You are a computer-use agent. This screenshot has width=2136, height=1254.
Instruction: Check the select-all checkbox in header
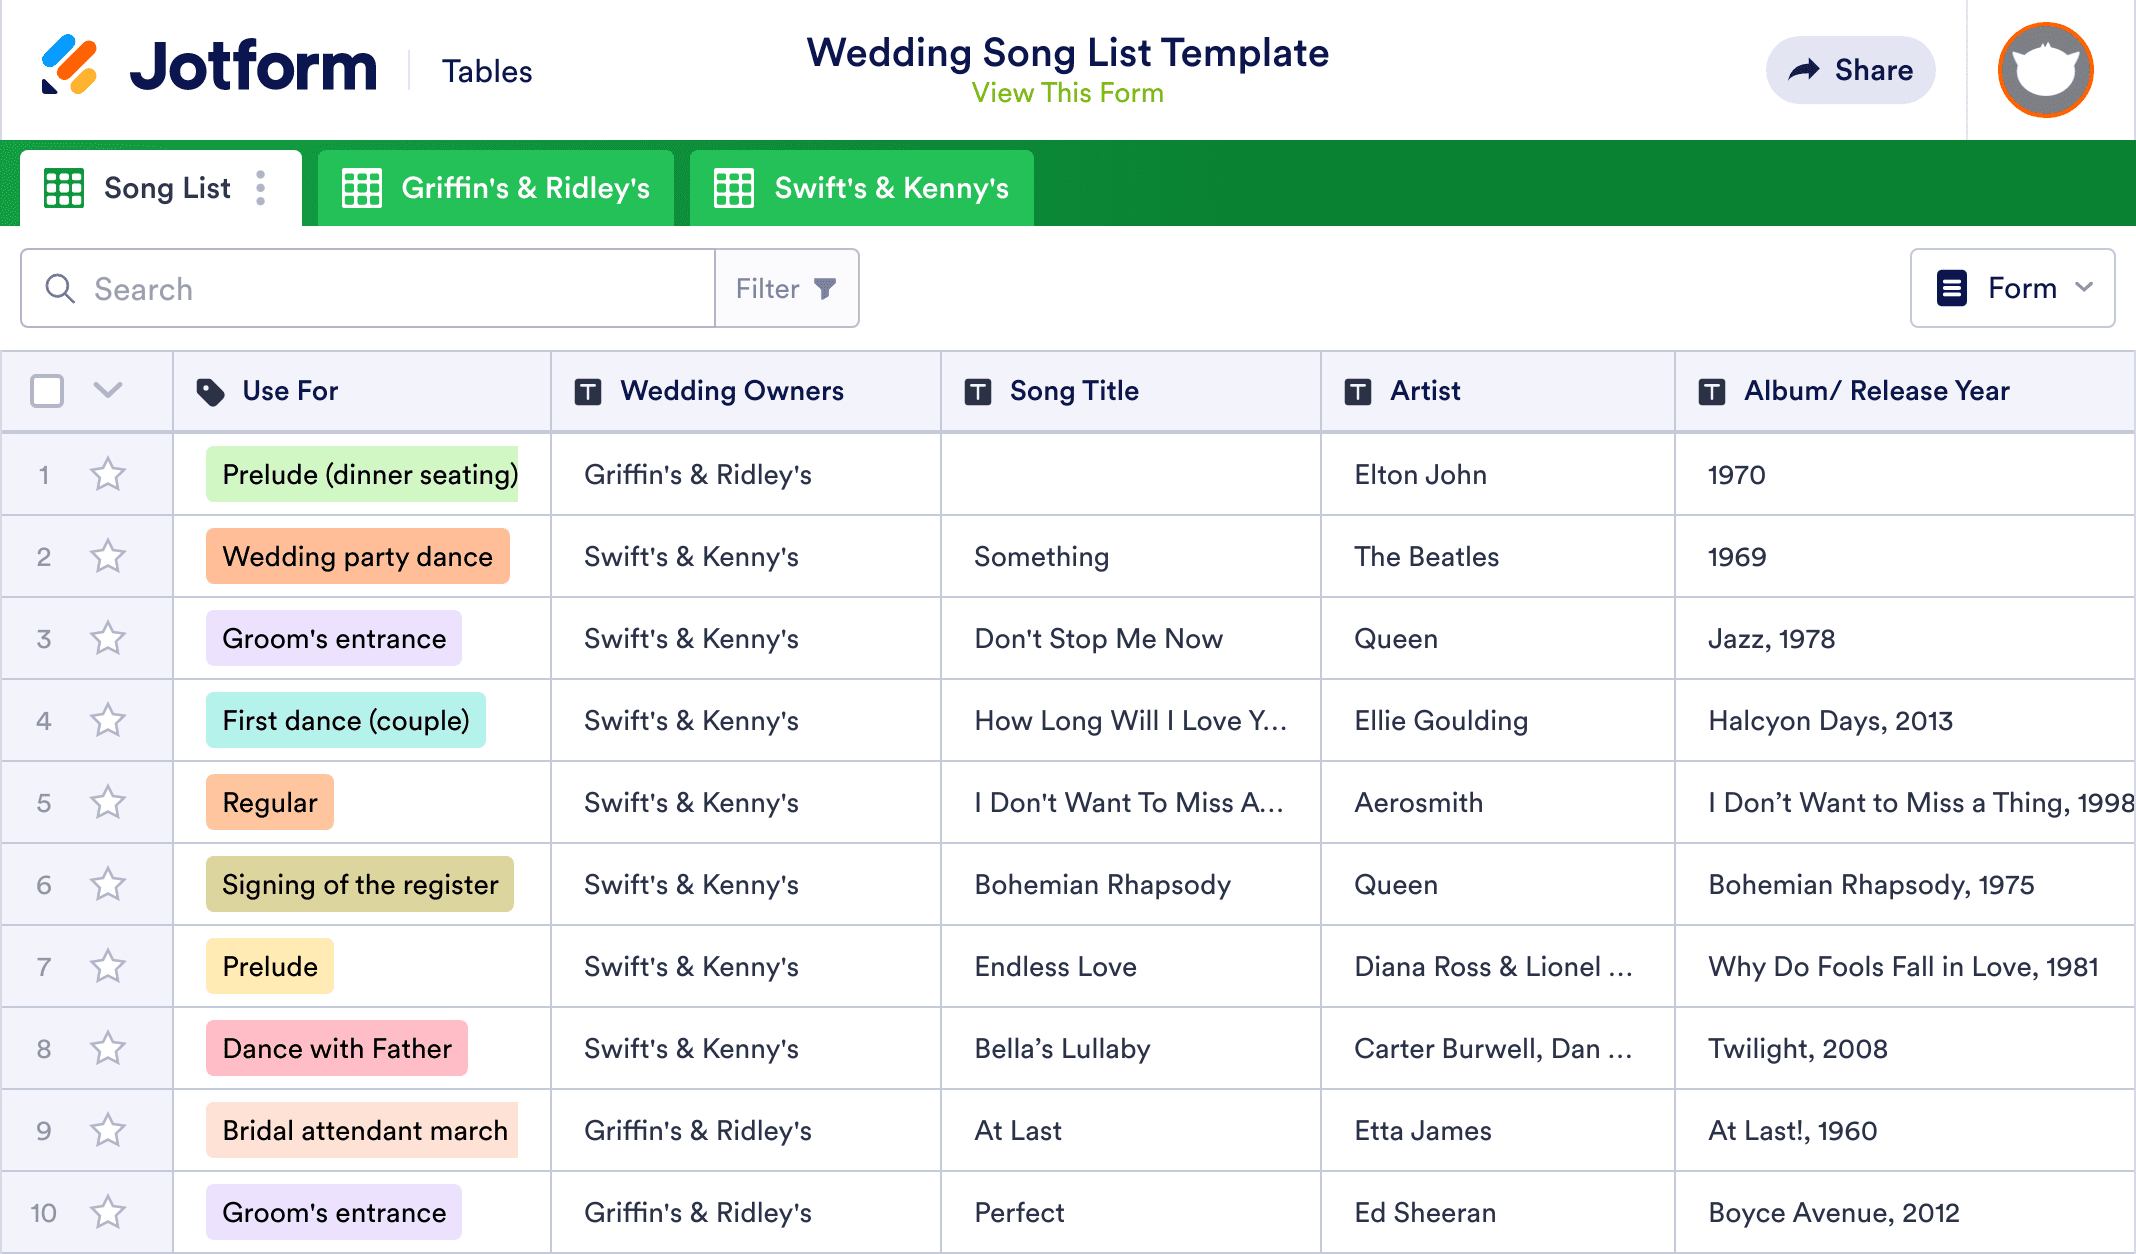tap(46, 391)
